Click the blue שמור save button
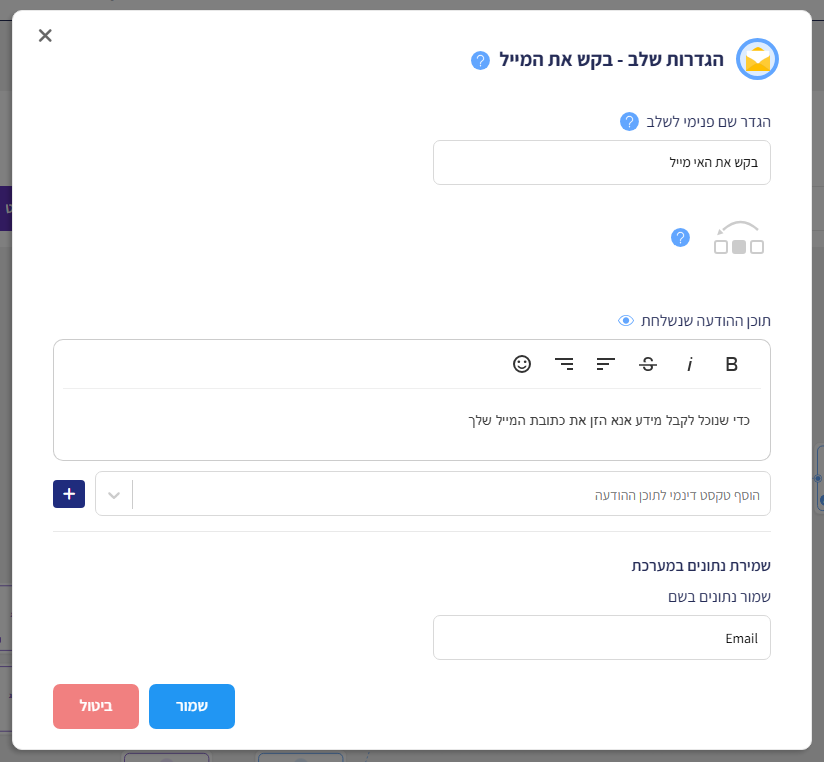Image resolution: width=824 pixels, height=762 pixels. [x=192, y=706]
